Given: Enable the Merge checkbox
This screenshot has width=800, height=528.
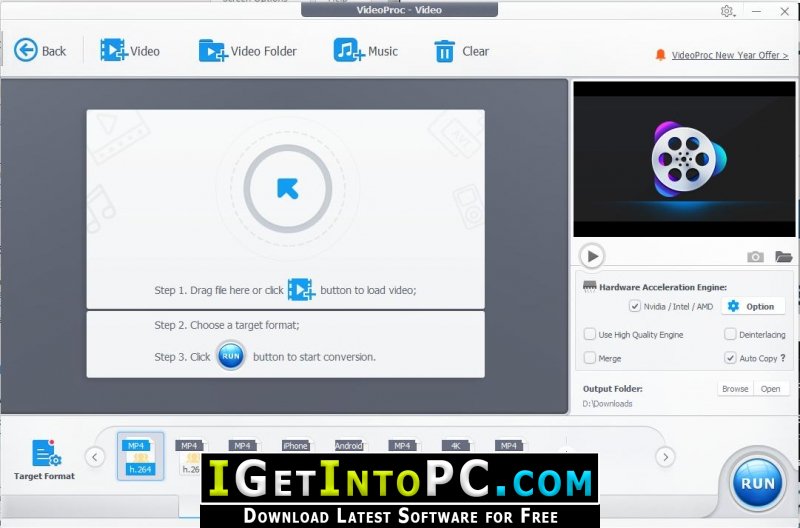Looking at the screenshot, I should (590, 358).
